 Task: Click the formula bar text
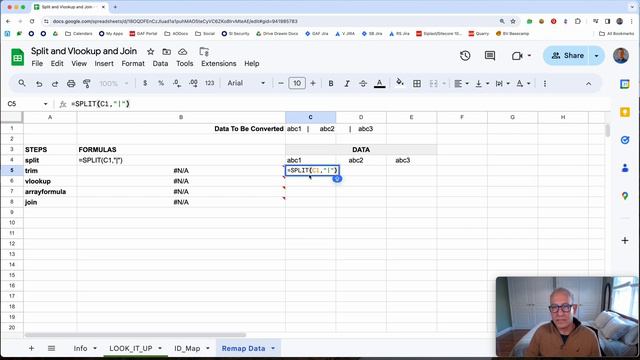(100, 104)
